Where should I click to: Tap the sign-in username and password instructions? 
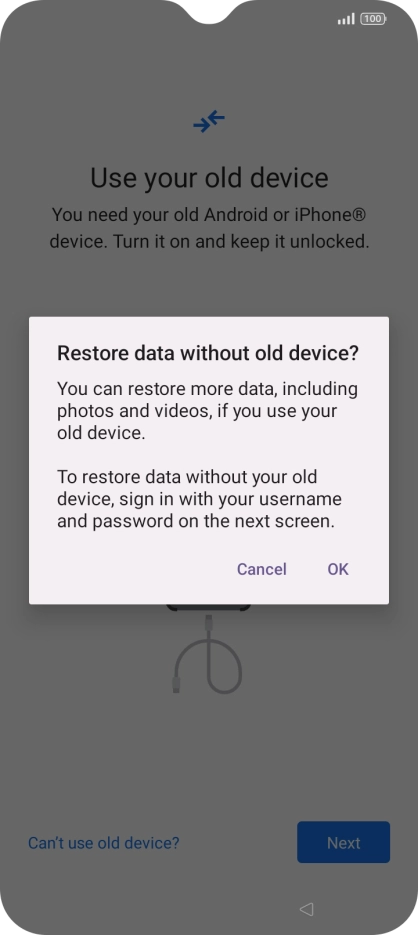(x=199, y=499)
